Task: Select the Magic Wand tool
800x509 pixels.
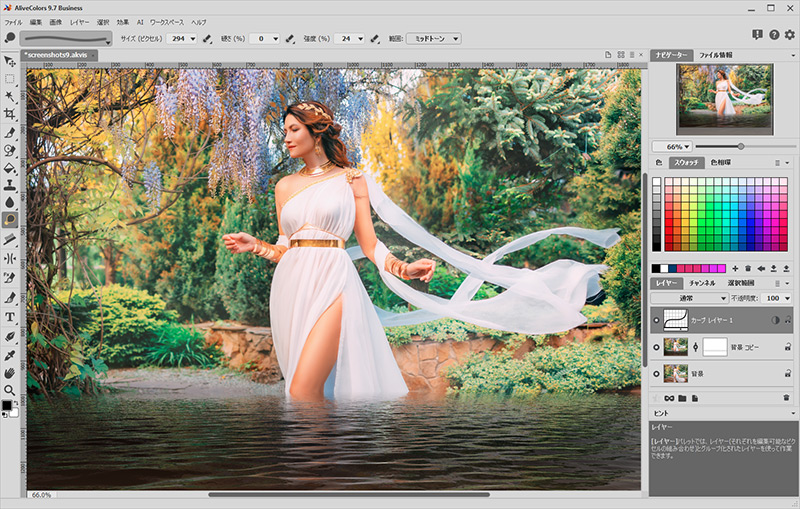Action: [x=9, y=96]
